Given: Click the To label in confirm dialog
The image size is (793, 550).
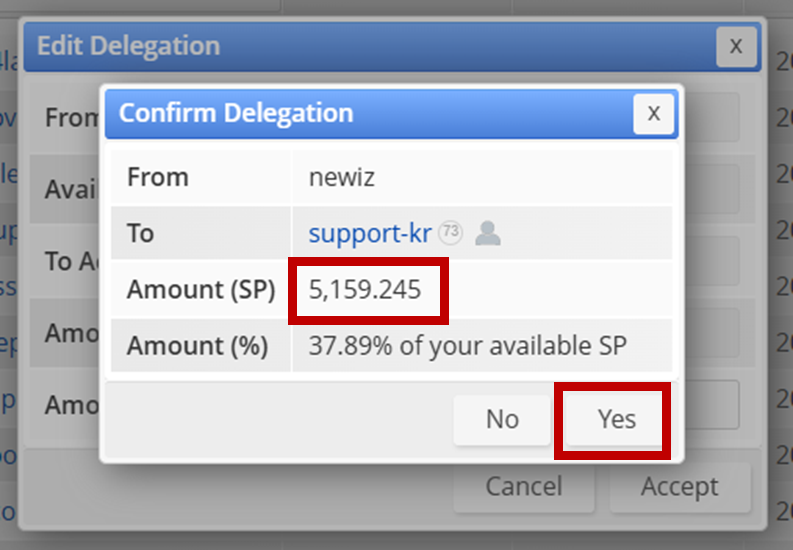Looking at the screenshot, I should coord(140,233).
